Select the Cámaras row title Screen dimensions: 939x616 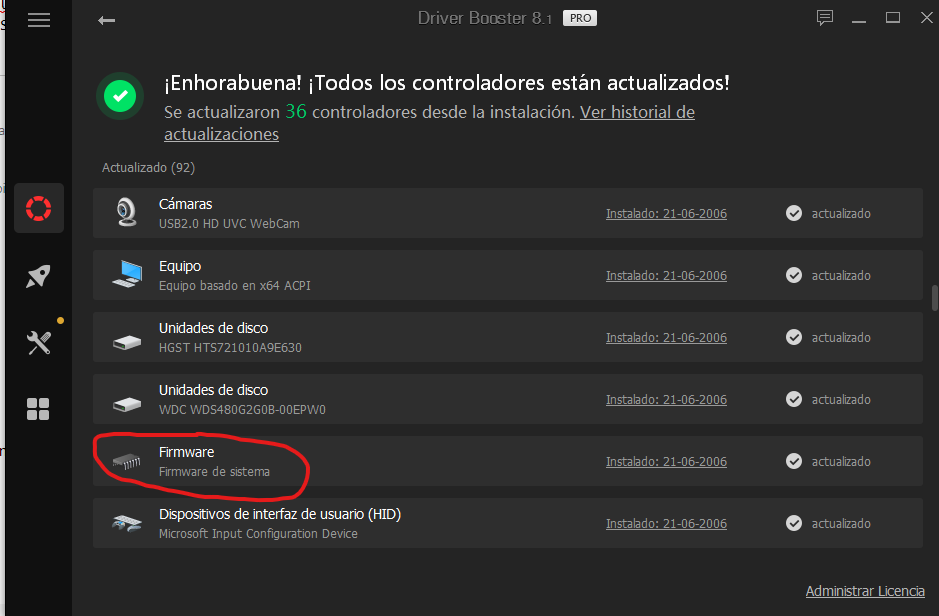186,204
